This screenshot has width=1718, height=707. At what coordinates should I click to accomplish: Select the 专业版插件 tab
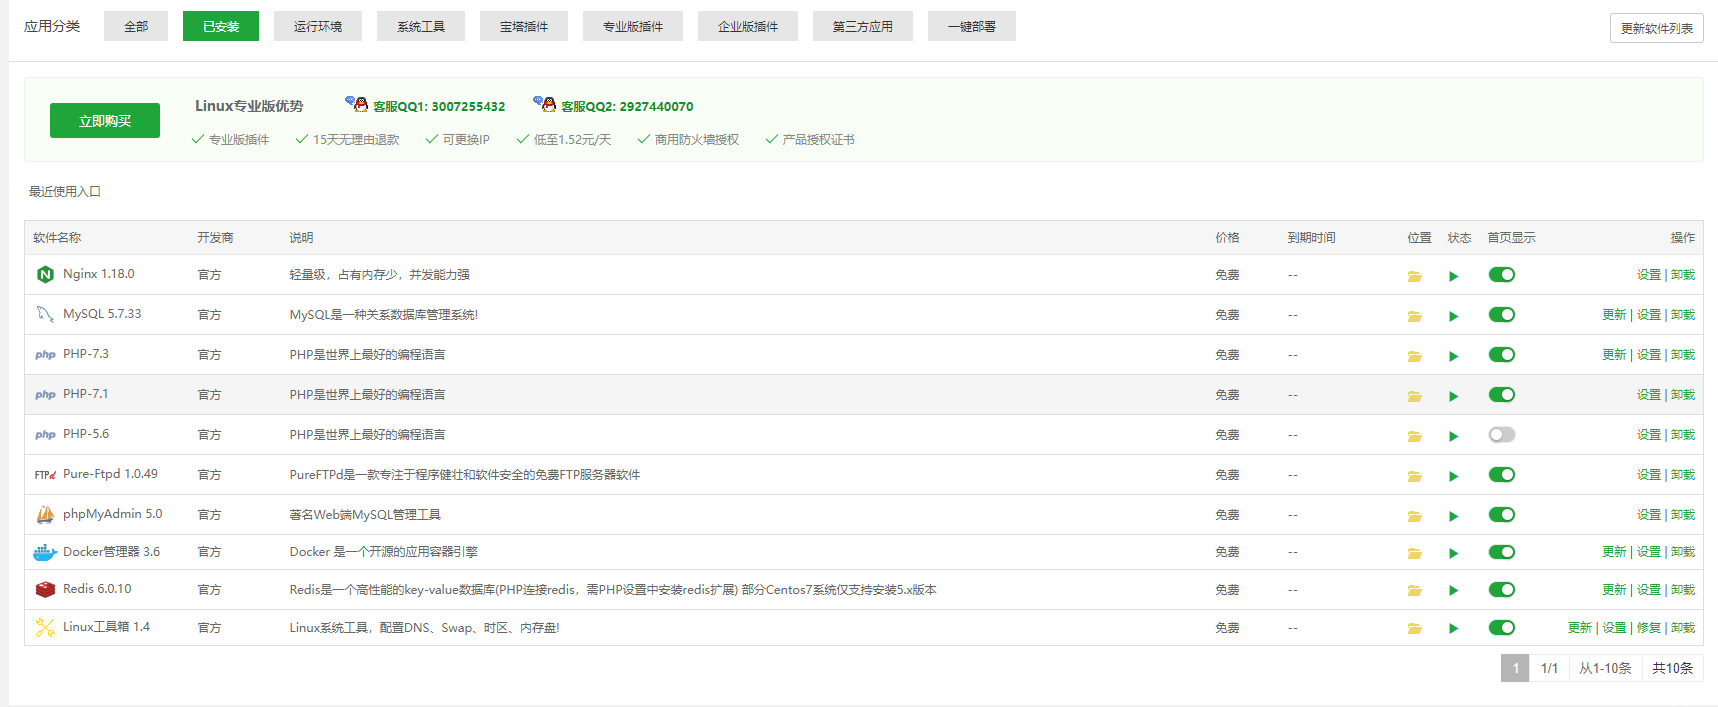pos(633,26)
